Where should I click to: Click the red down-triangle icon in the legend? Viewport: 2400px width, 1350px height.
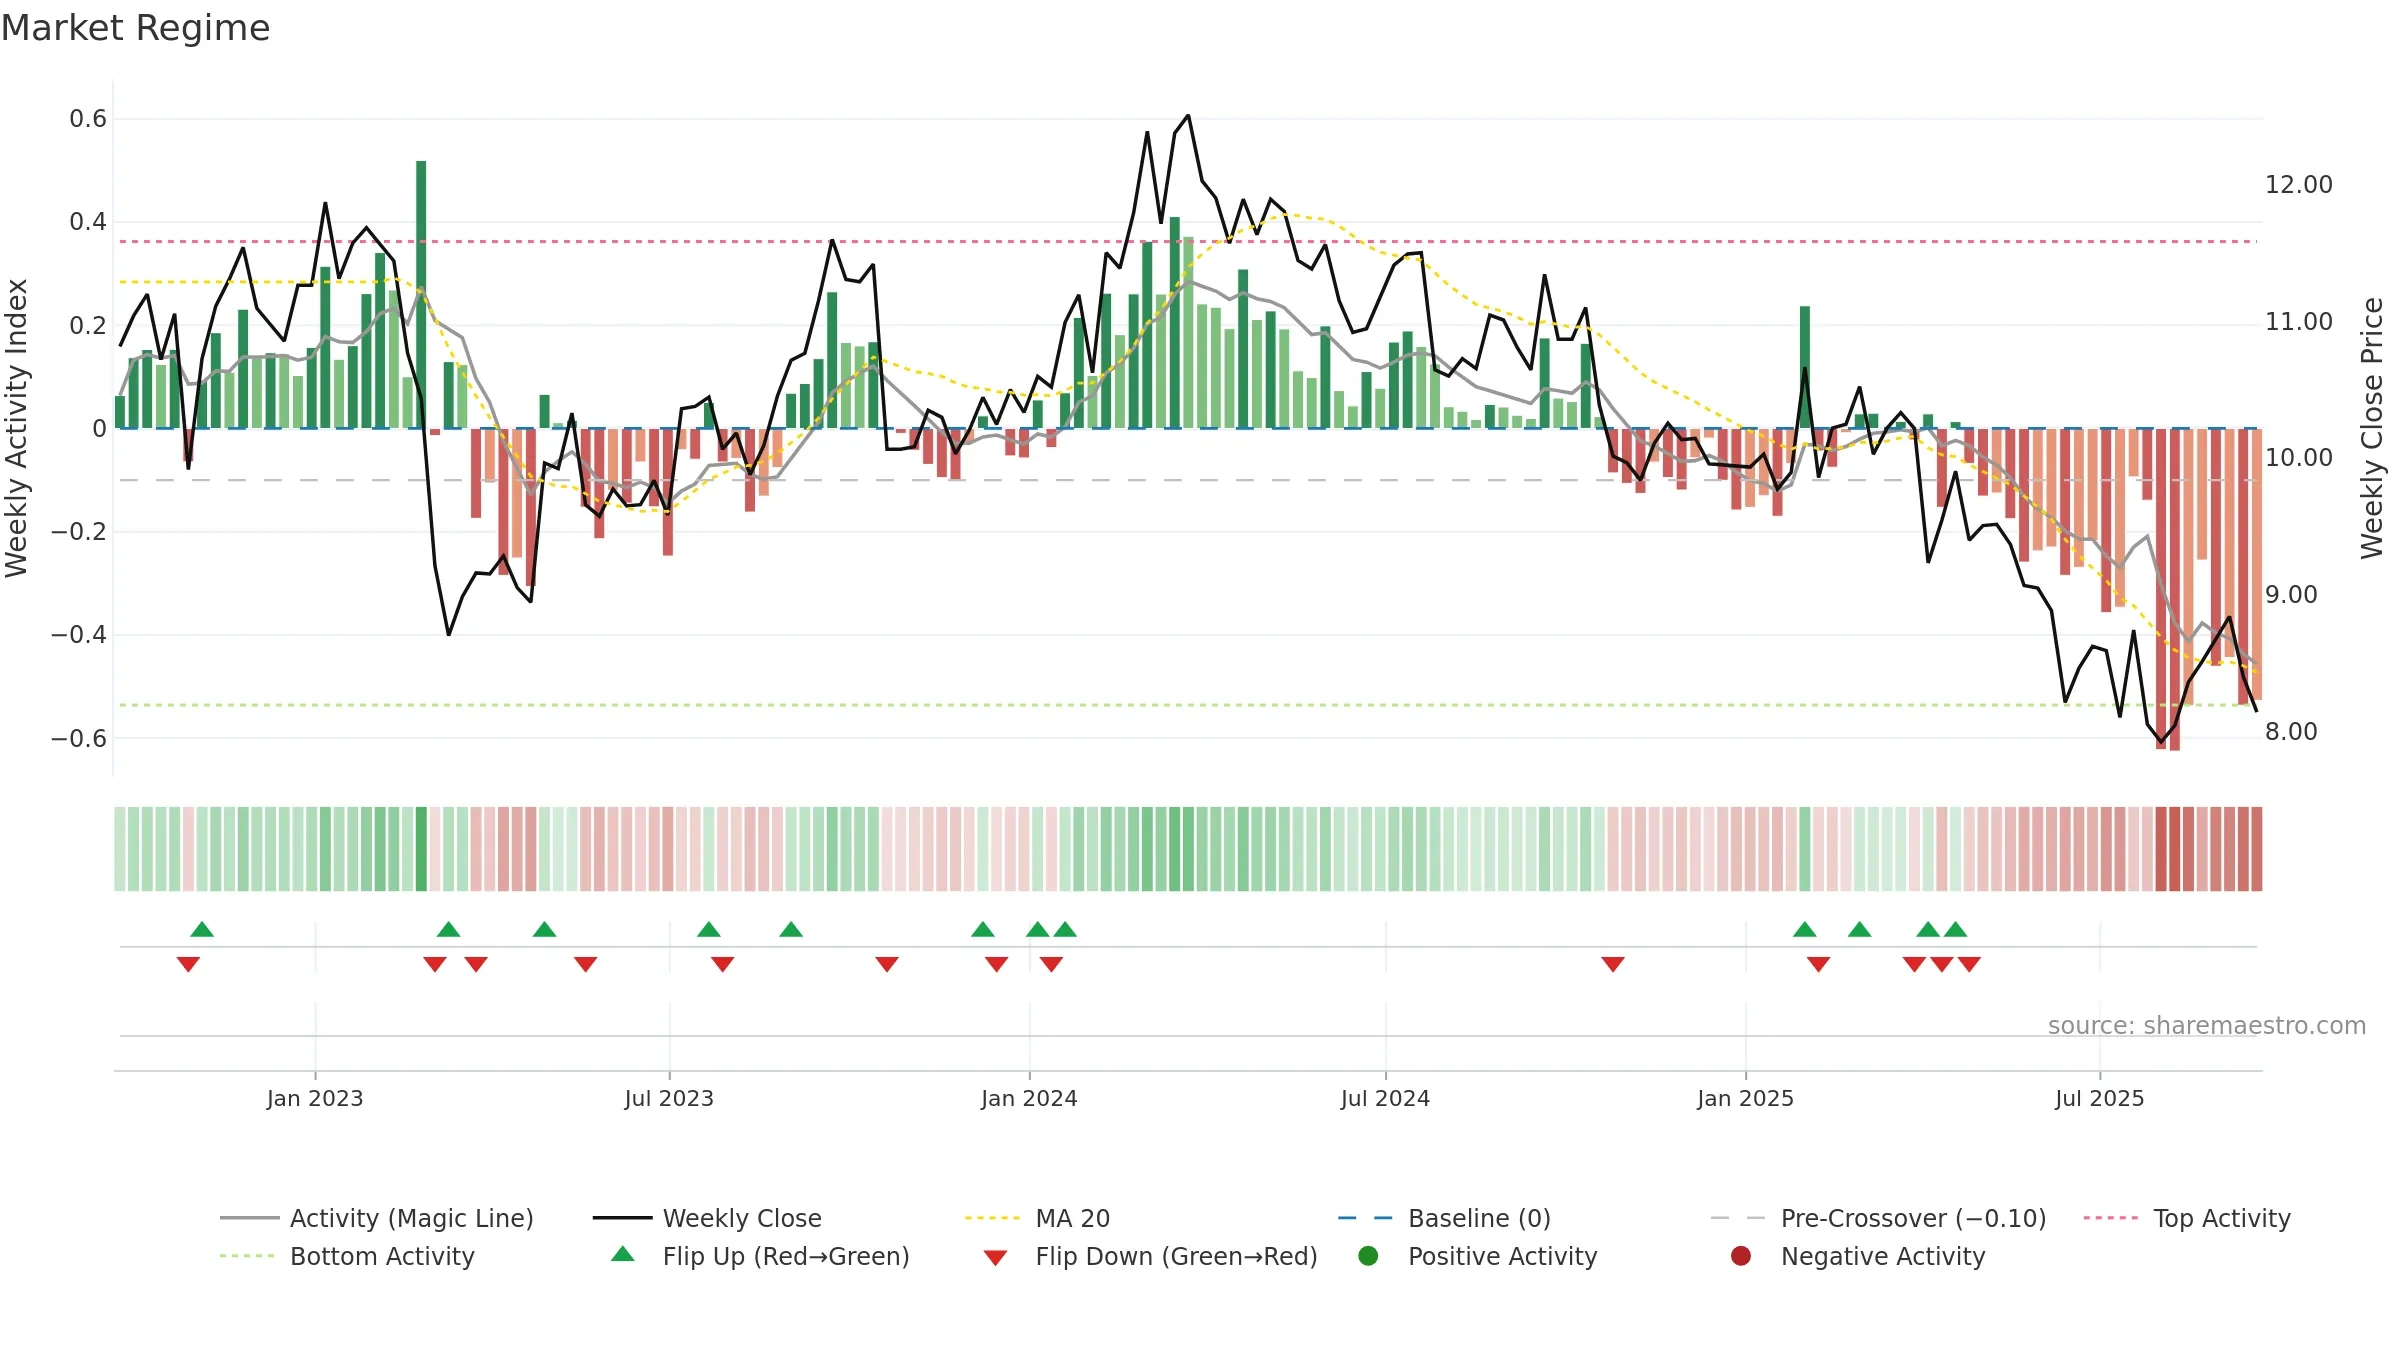[x=995, y=1258]
